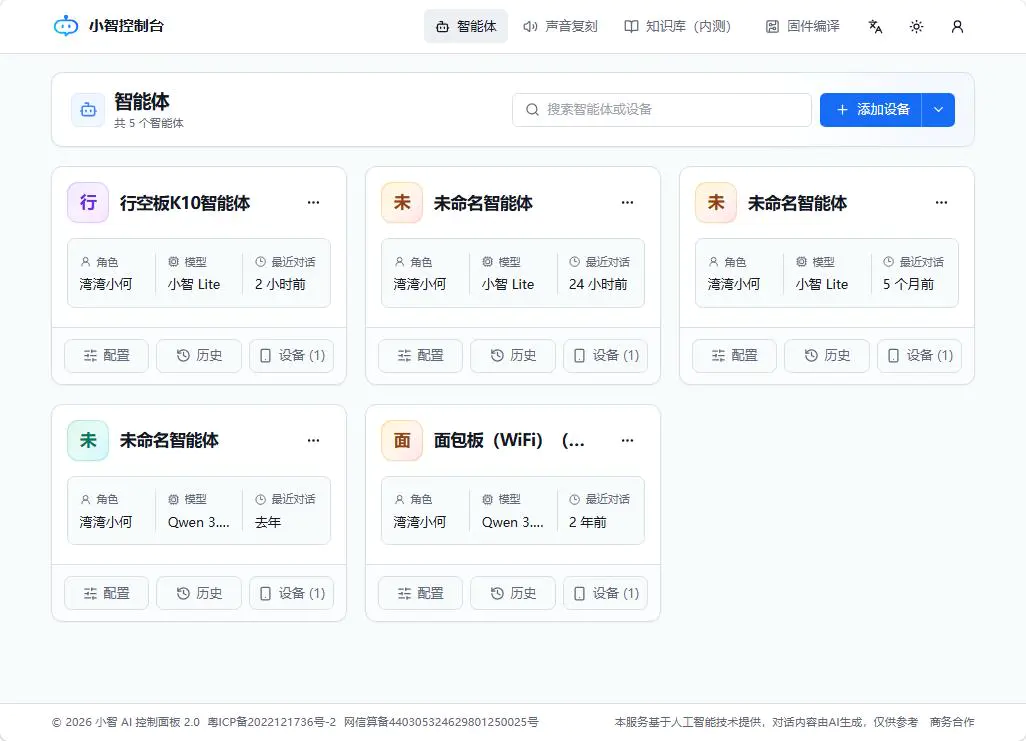Open 设备 (1) on the 24 小时前 card
Image resolution: width=1026 pixels, height=741 pixels.
(x=606, y=355)
